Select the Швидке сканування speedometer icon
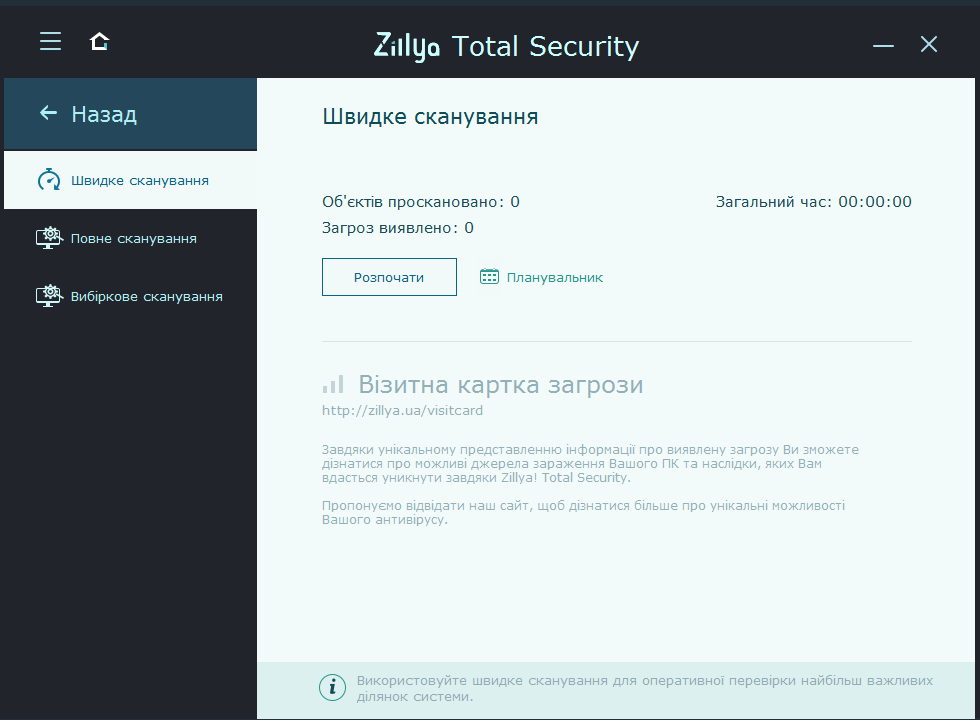 47,179
